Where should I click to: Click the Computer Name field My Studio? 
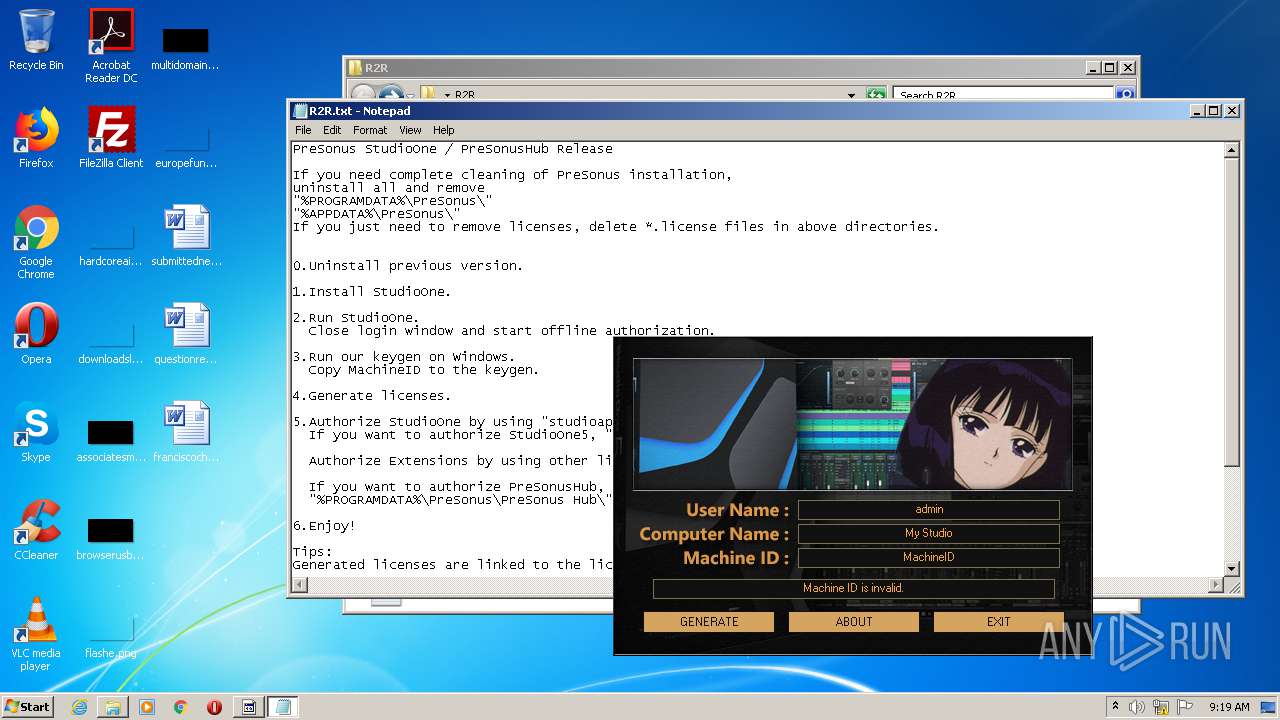click(929, 534)
